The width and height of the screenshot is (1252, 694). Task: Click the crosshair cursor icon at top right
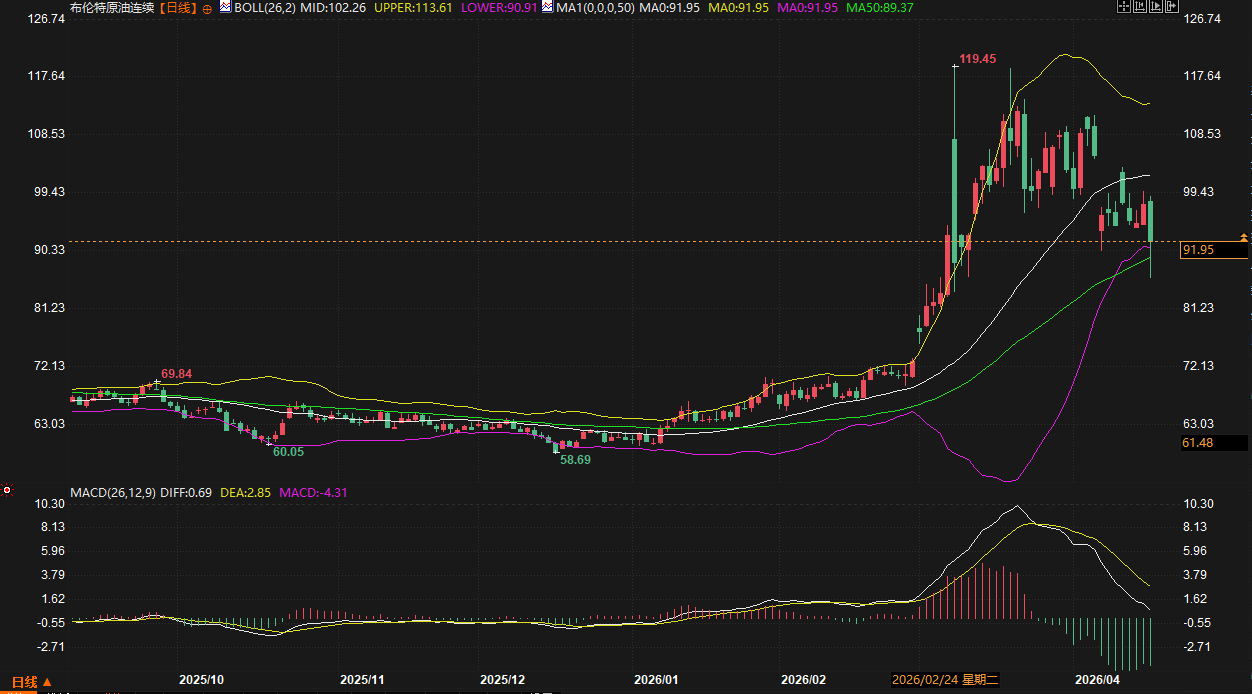point(1124,7)
